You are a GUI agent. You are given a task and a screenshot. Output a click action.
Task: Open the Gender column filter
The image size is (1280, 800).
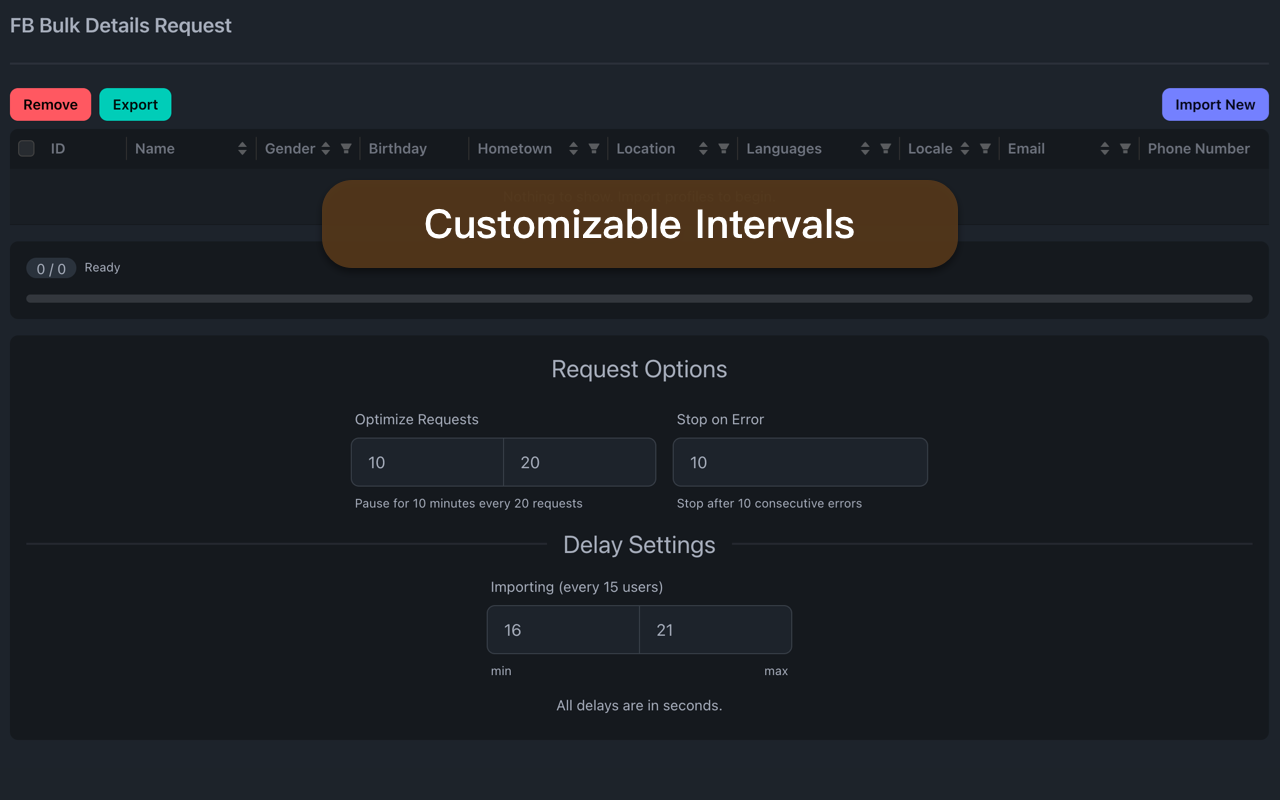(346, 149)
